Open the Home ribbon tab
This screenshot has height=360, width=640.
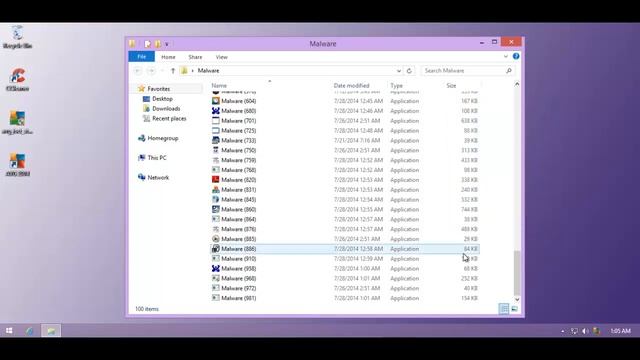click(168, 57)
